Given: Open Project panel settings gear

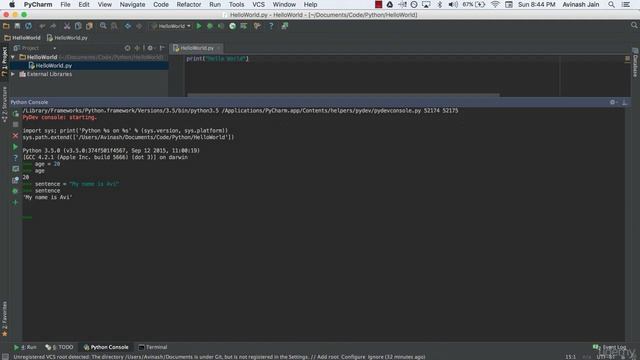Looking at the screenshot, I should coord(151,48).
